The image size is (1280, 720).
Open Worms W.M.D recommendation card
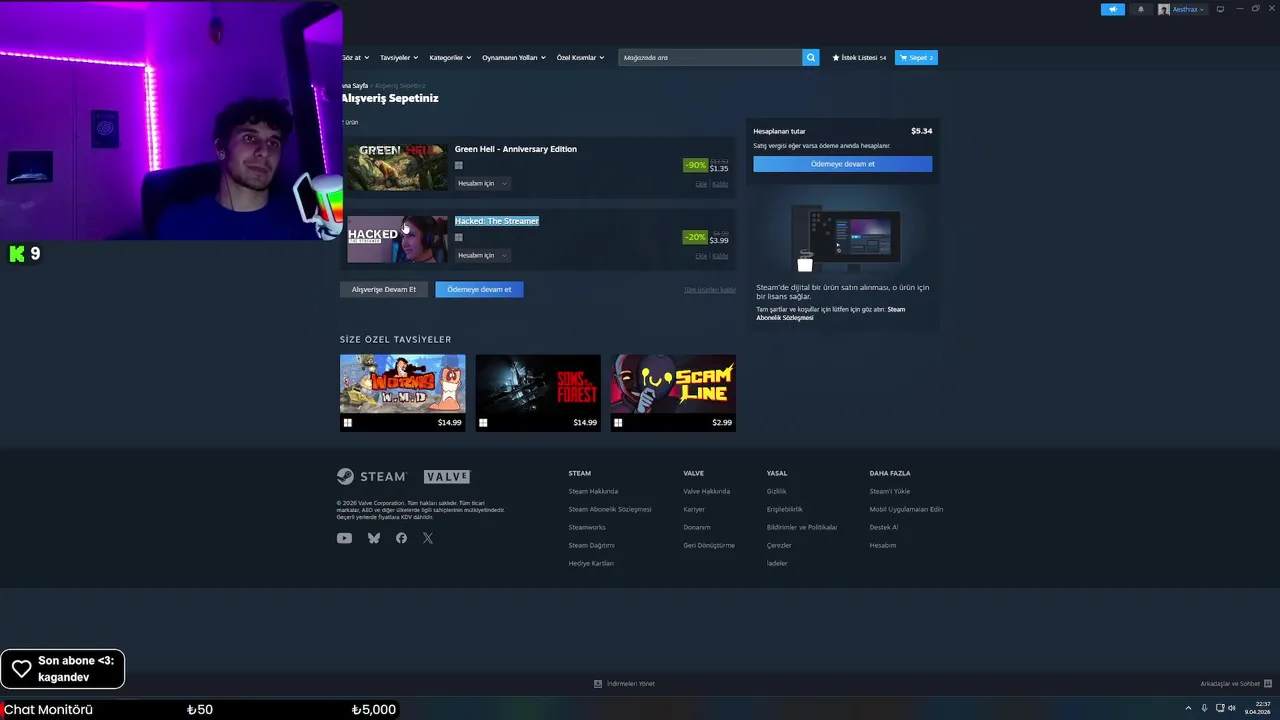pos(402,393)
